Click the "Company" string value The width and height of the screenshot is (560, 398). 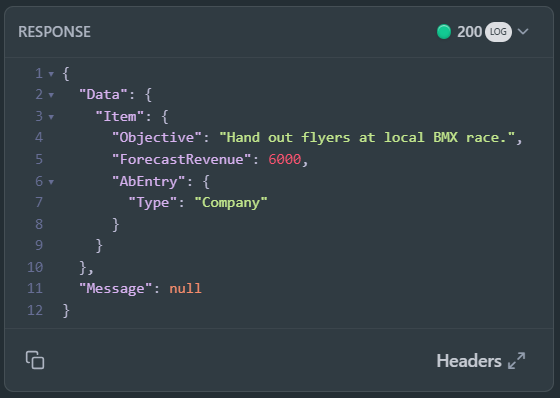tap(231, 203)
